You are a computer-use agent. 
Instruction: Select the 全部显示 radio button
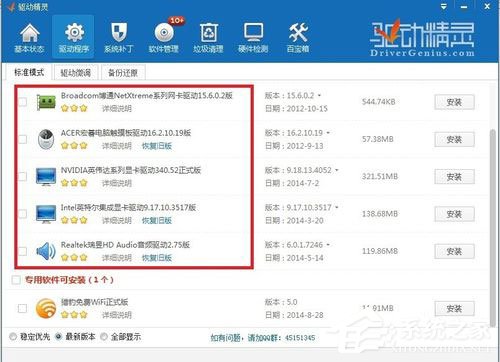tap(104, 337)
